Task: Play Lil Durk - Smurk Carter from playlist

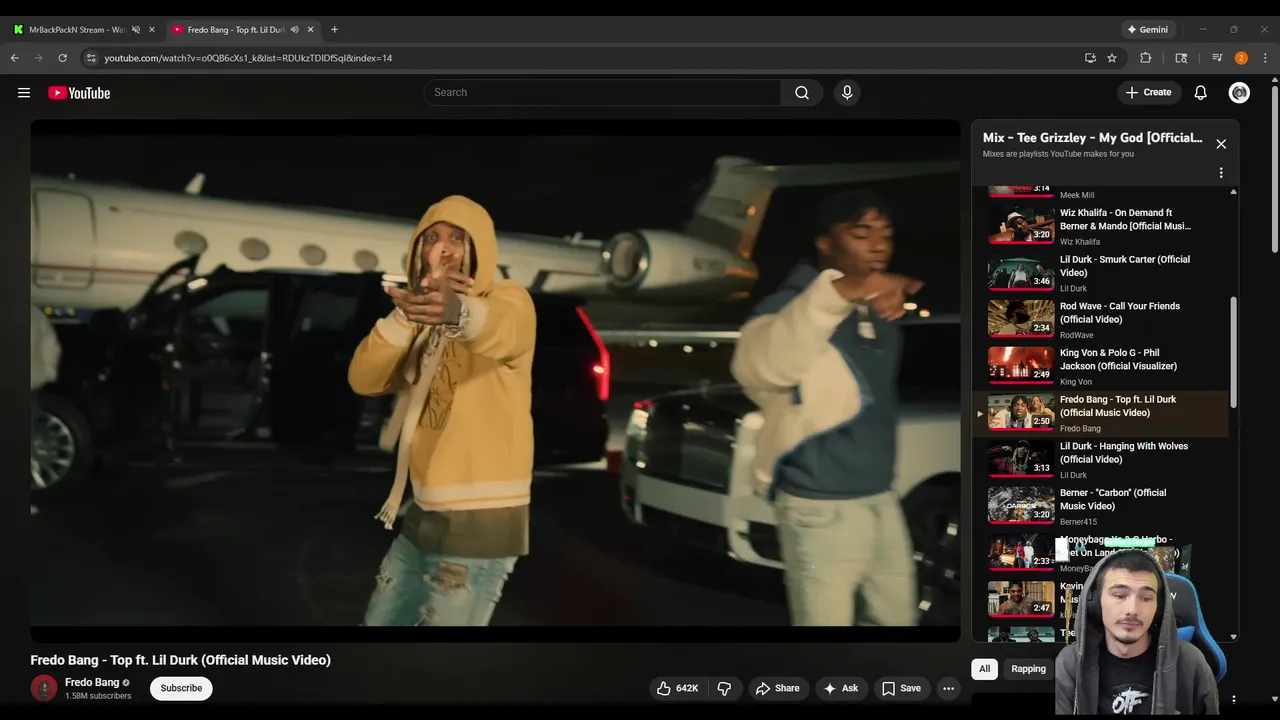Action: (x=1100, y=273)
